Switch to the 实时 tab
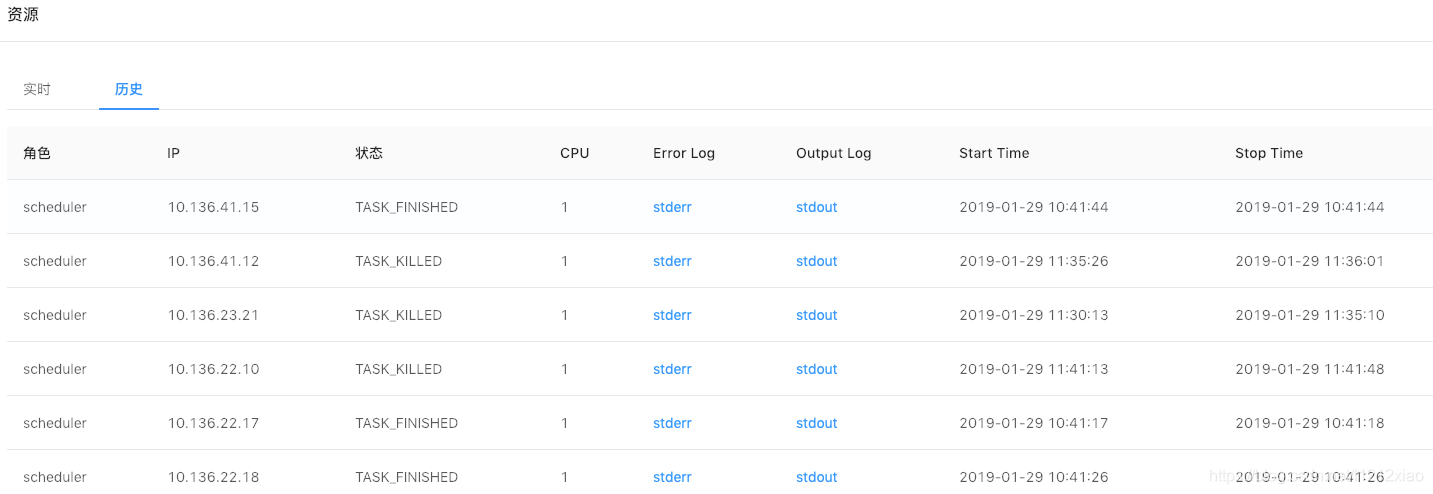This screenshot has height=494, width=1433. point(37,89)
